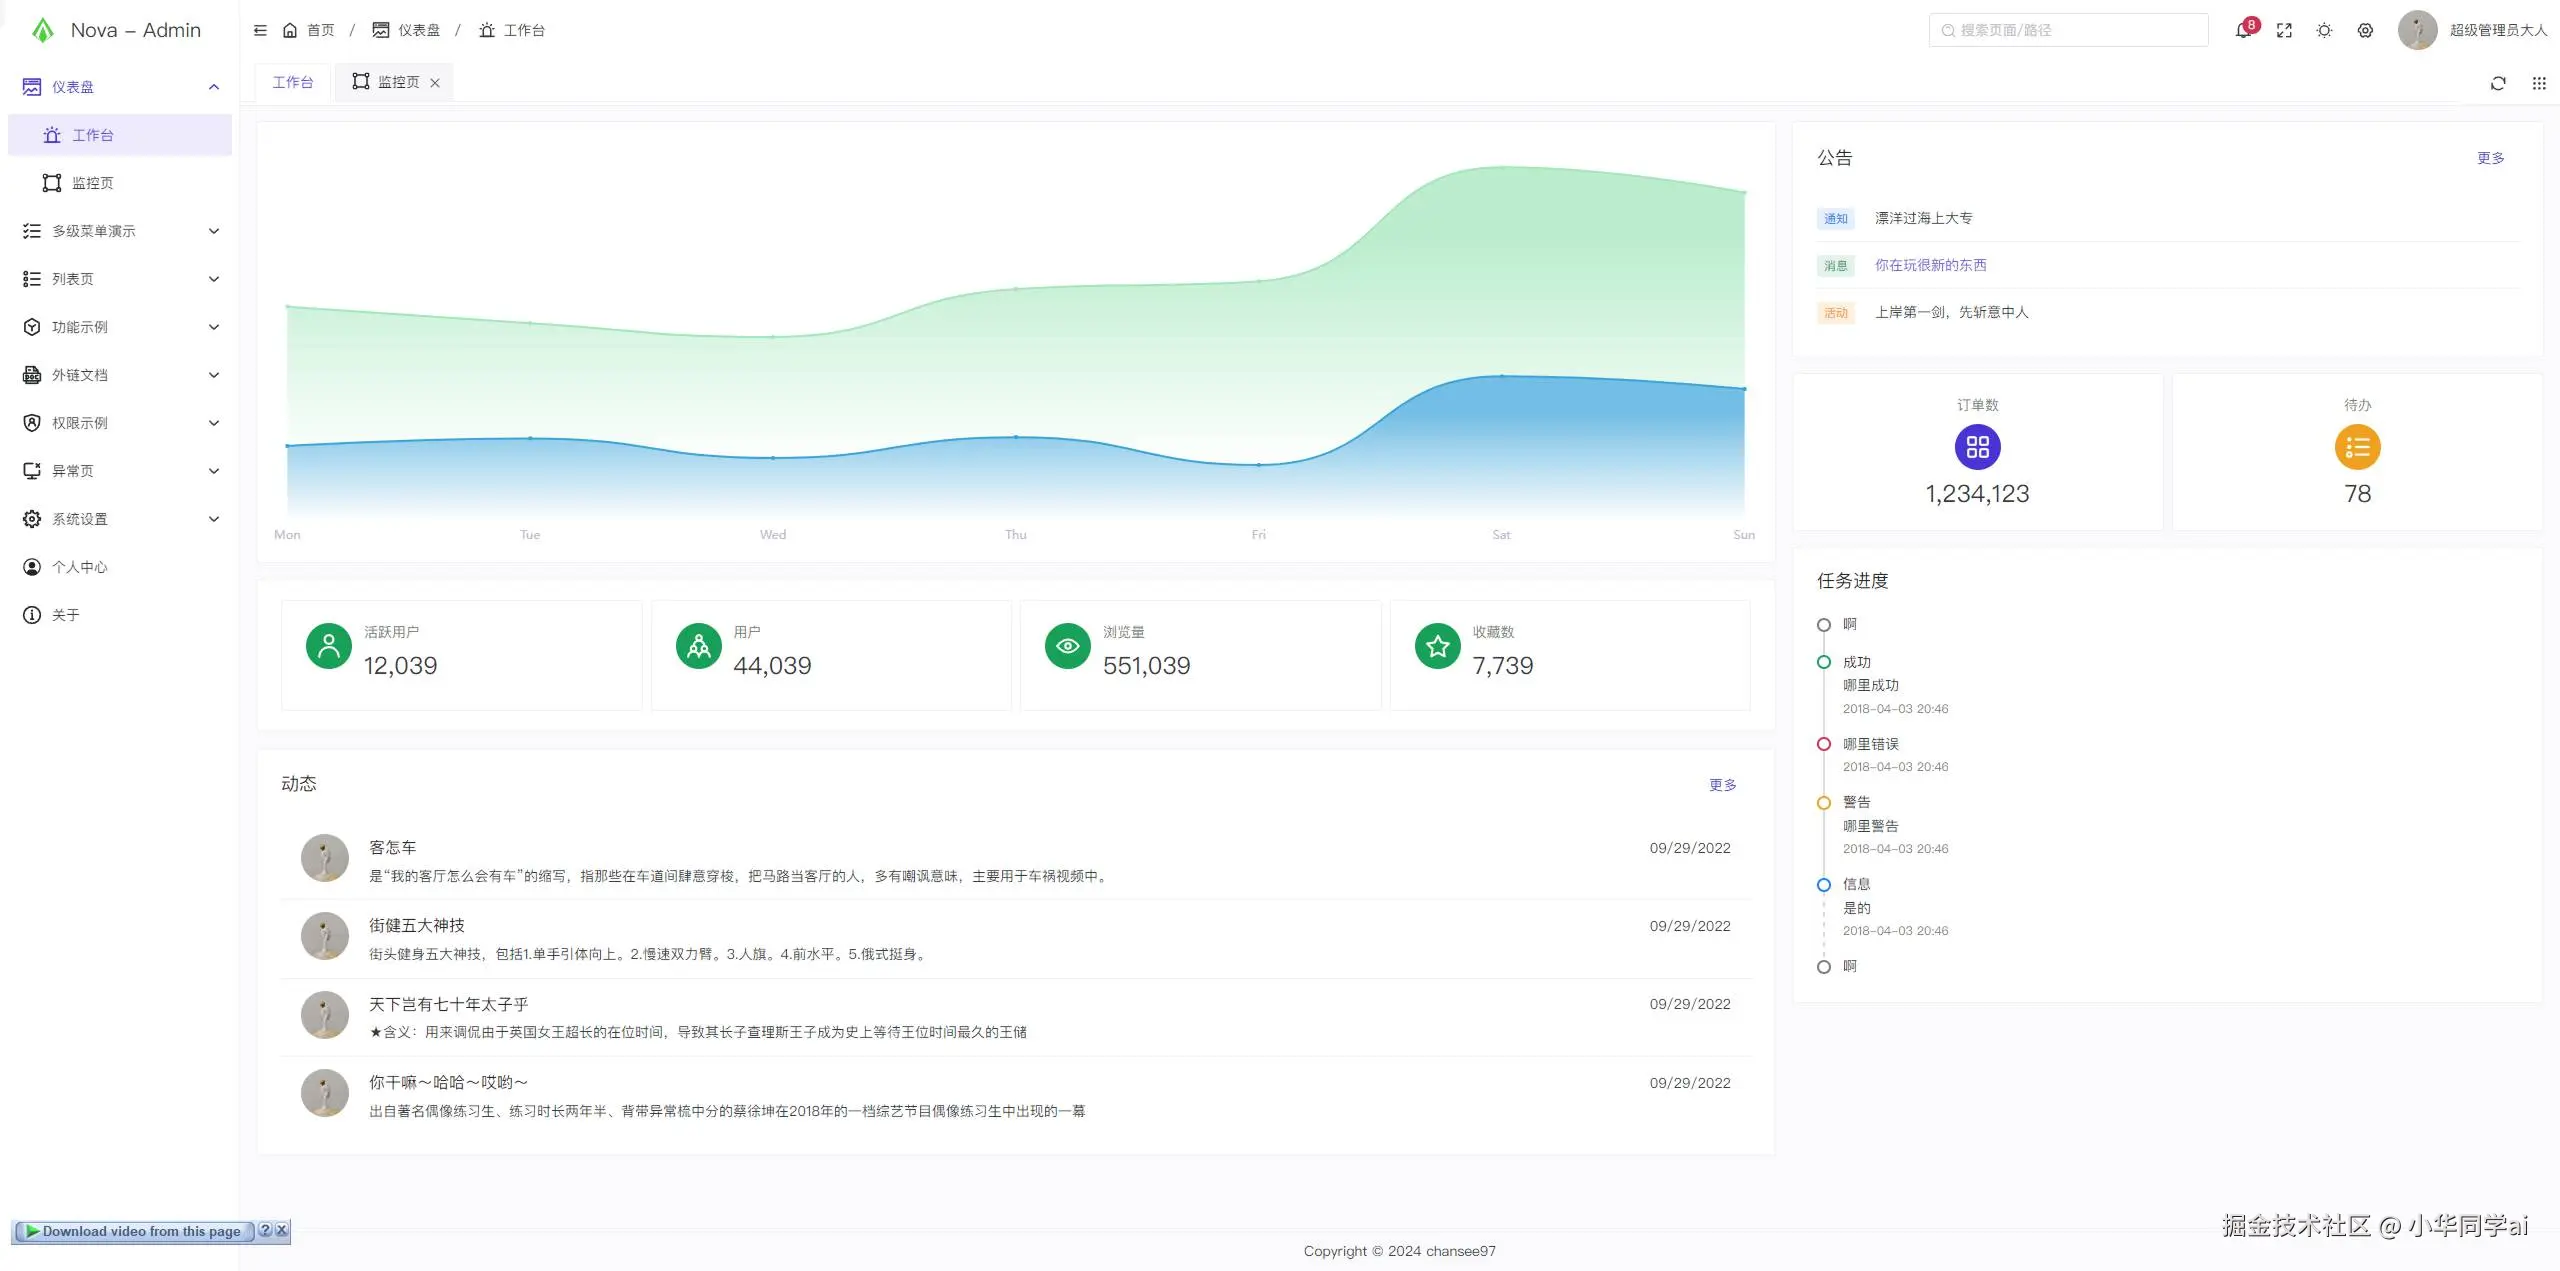Toggle light/dark theme sun icon
This screenshot has width=2560, height=1271.
(x=2324, y=30)
